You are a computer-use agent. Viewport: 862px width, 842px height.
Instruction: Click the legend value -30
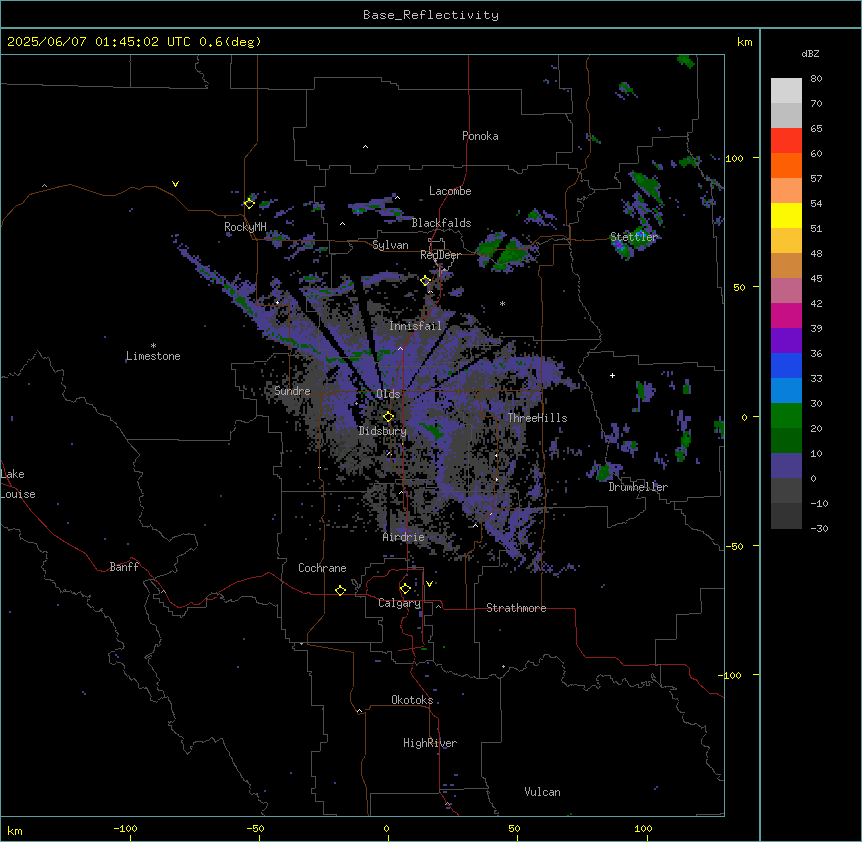tap(819, 529)
